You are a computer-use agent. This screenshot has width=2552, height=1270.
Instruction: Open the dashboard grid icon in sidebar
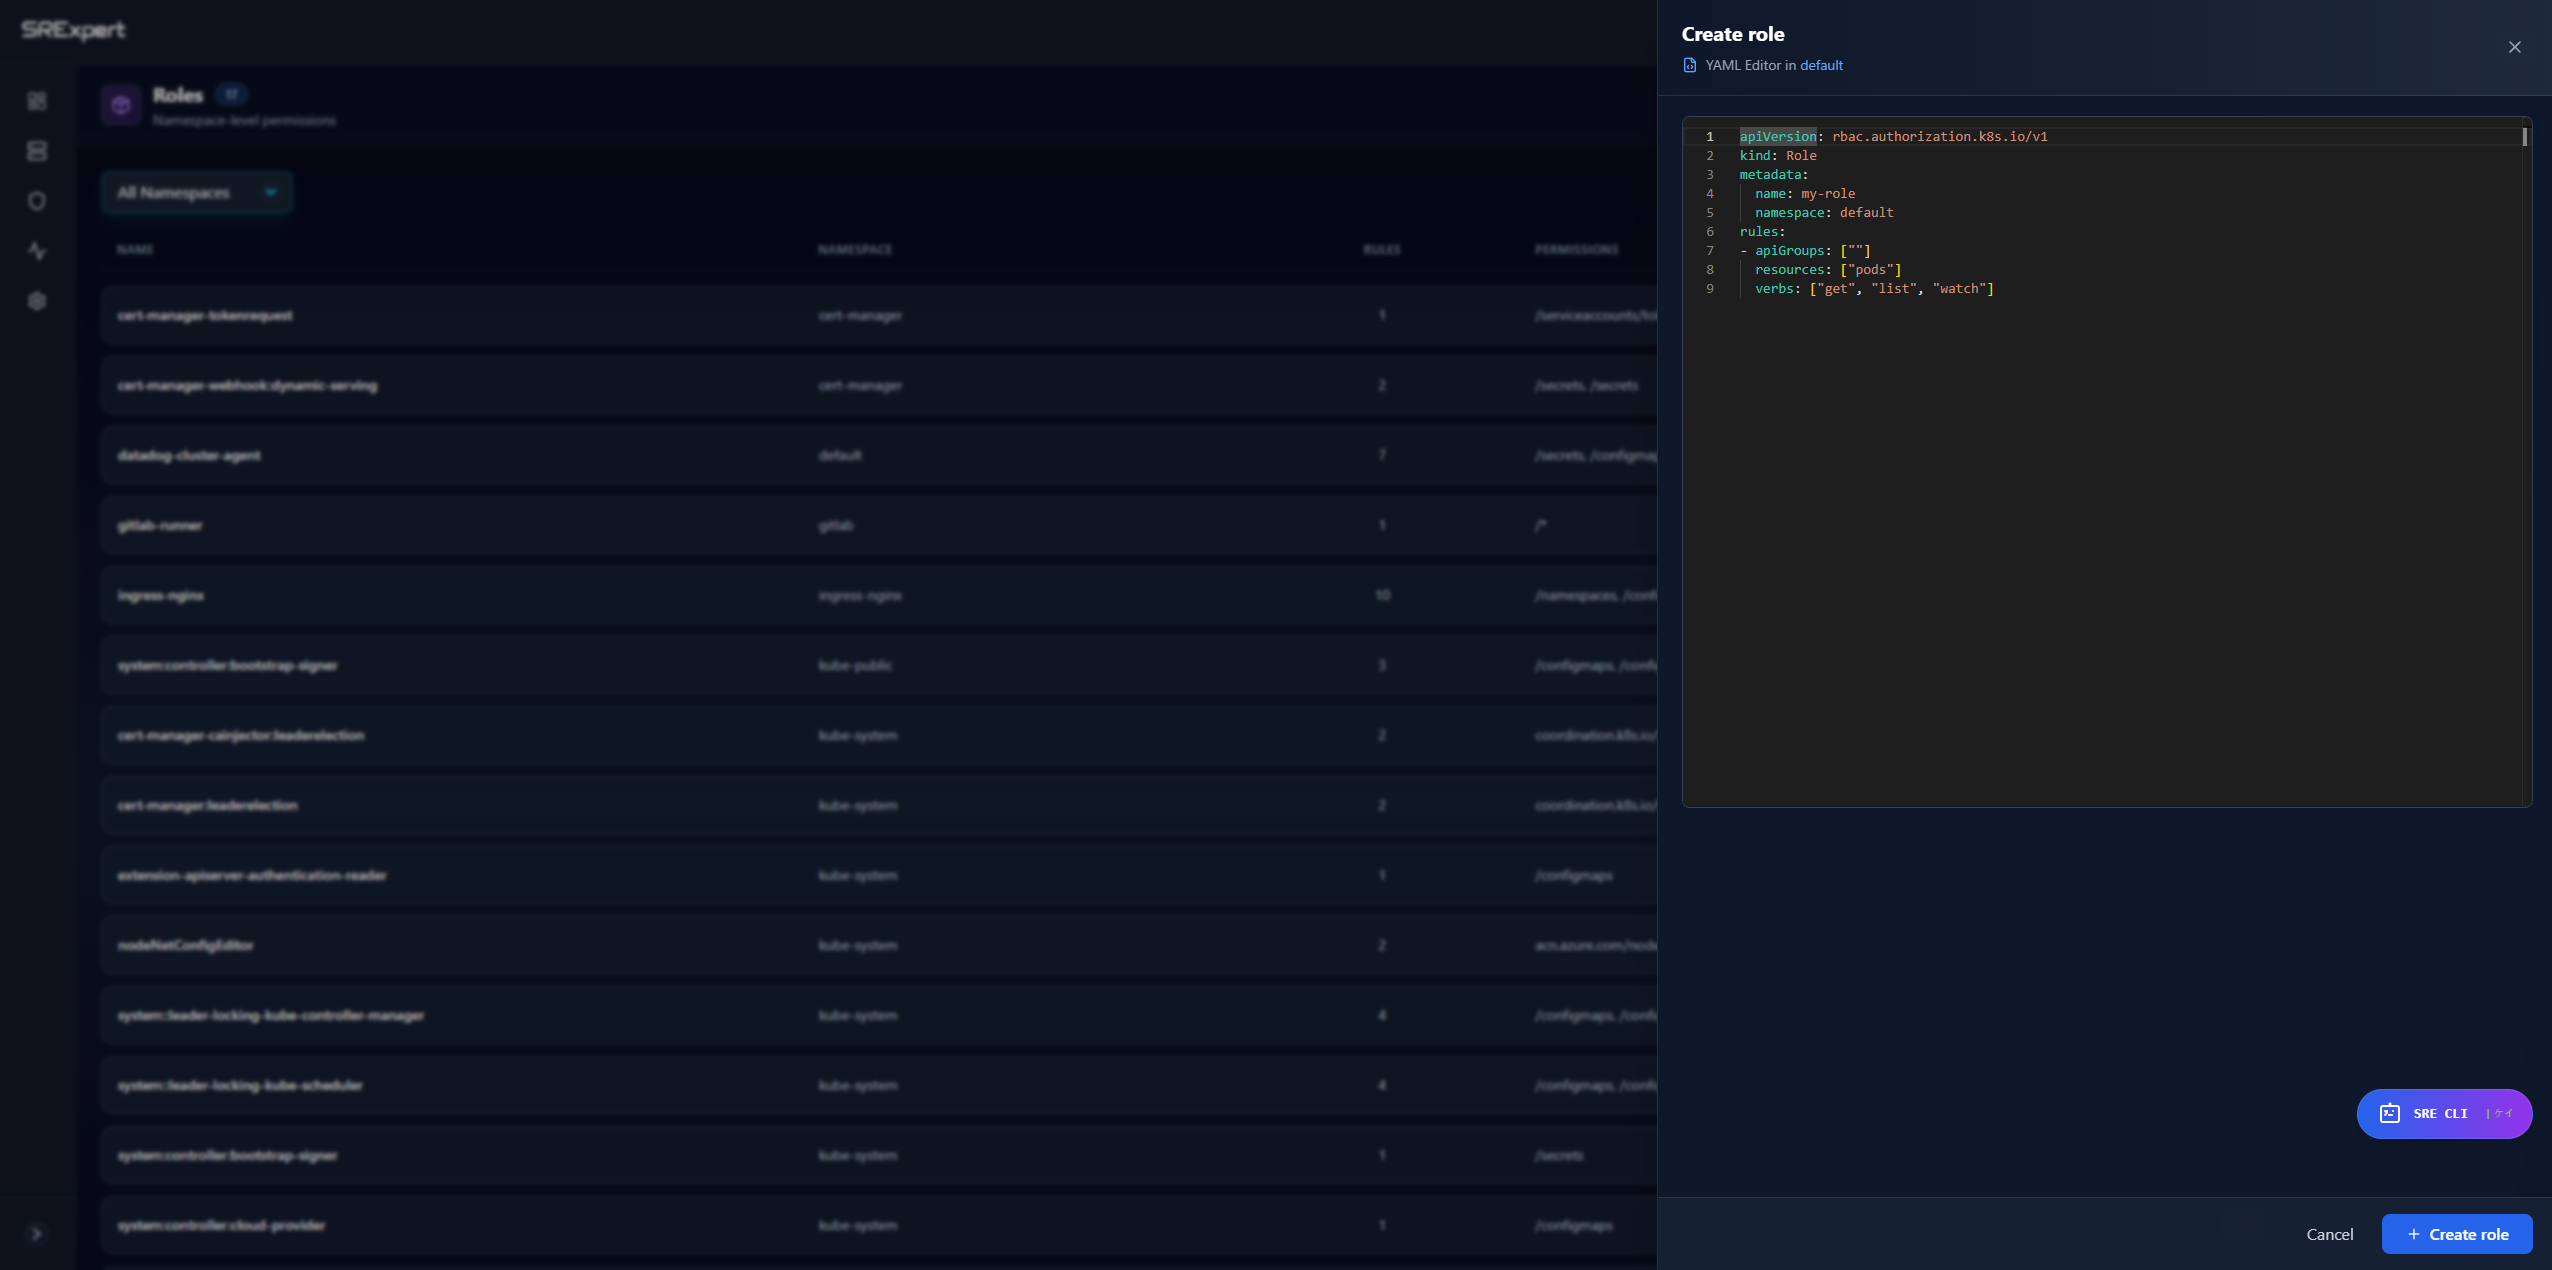pyautogui.click(x=37, y=101)
